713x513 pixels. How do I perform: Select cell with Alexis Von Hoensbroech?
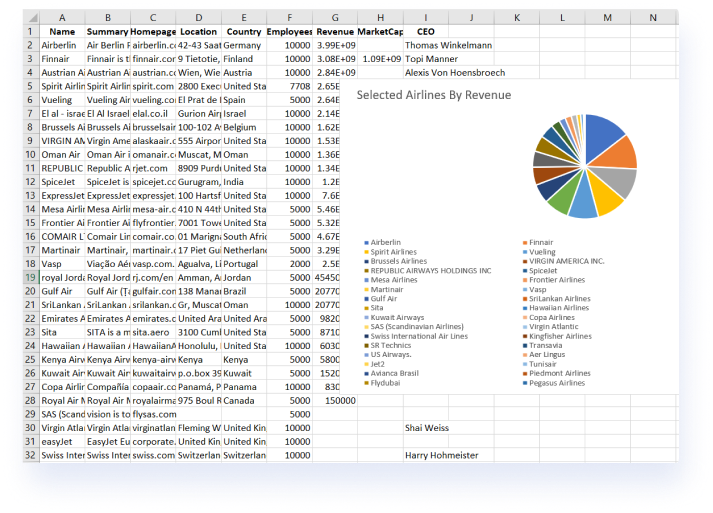tap(455, 72)
